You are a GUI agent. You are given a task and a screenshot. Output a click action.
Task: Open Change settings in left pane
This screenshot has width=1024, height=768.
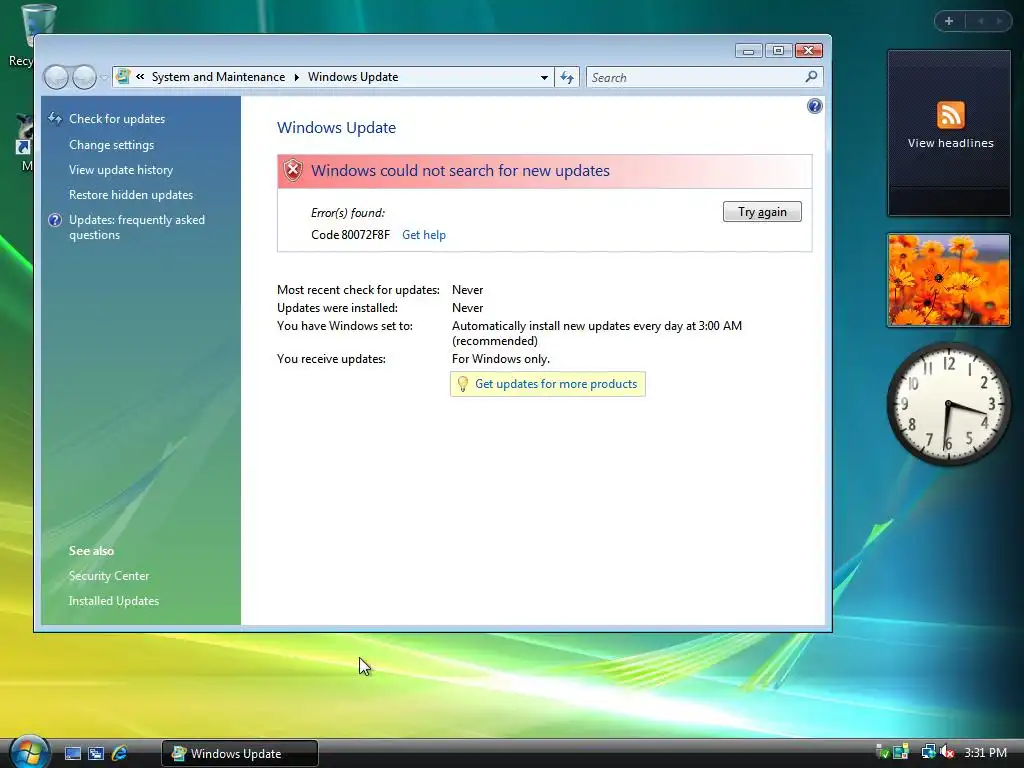(112, 145)
